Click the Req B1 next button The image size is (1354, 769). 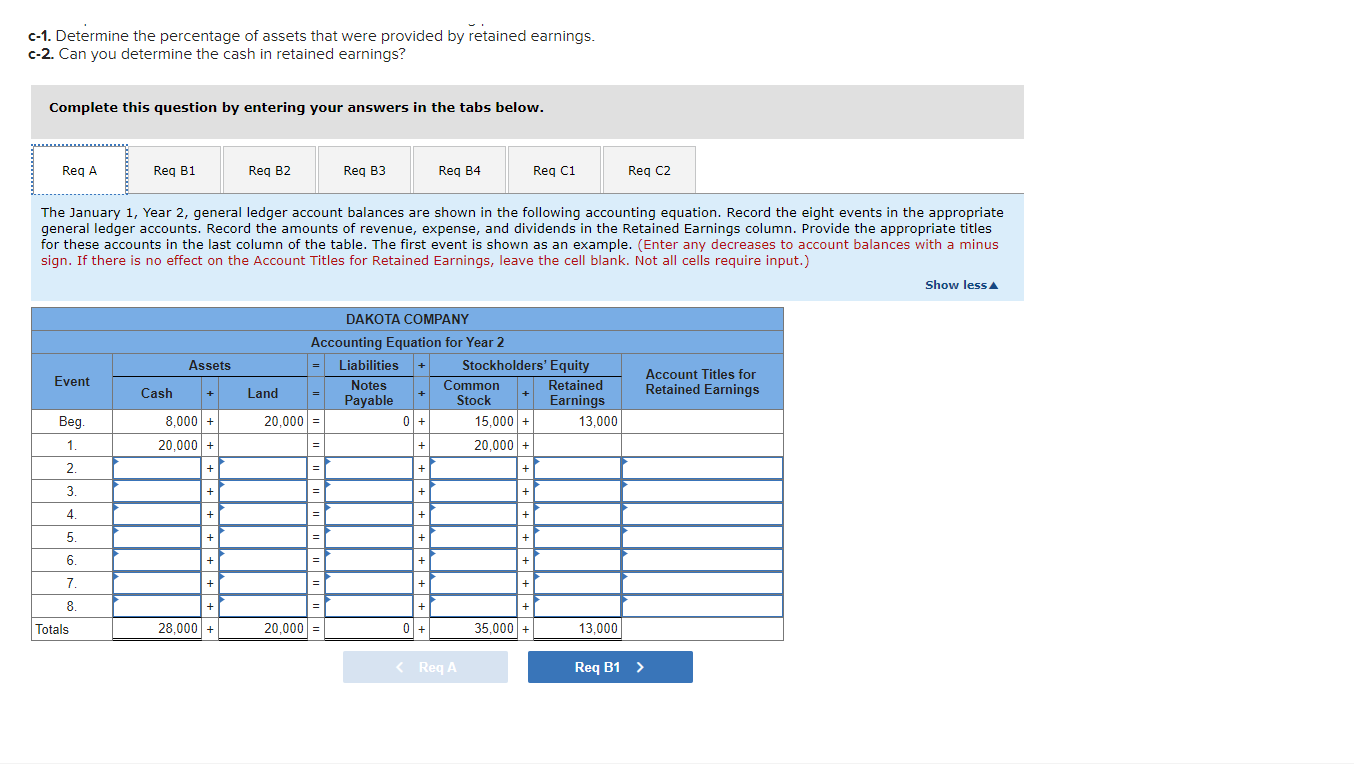click(x=610, y=667)
